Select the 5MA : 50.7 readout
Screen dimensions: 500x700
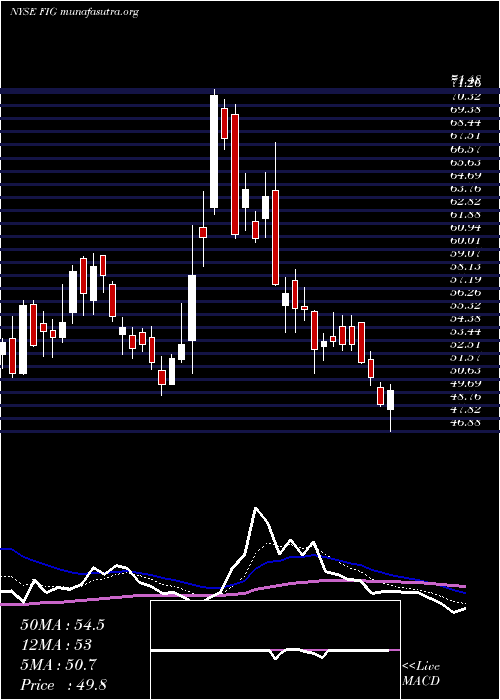pyautogui.click(x=58, y=665)
